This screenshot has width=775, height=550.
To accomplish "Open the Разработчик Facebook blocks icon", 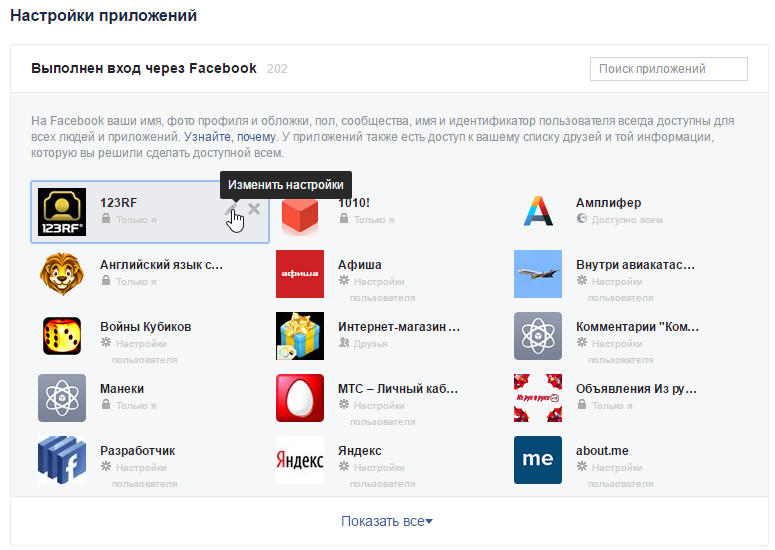I will [x=62, y=460].
